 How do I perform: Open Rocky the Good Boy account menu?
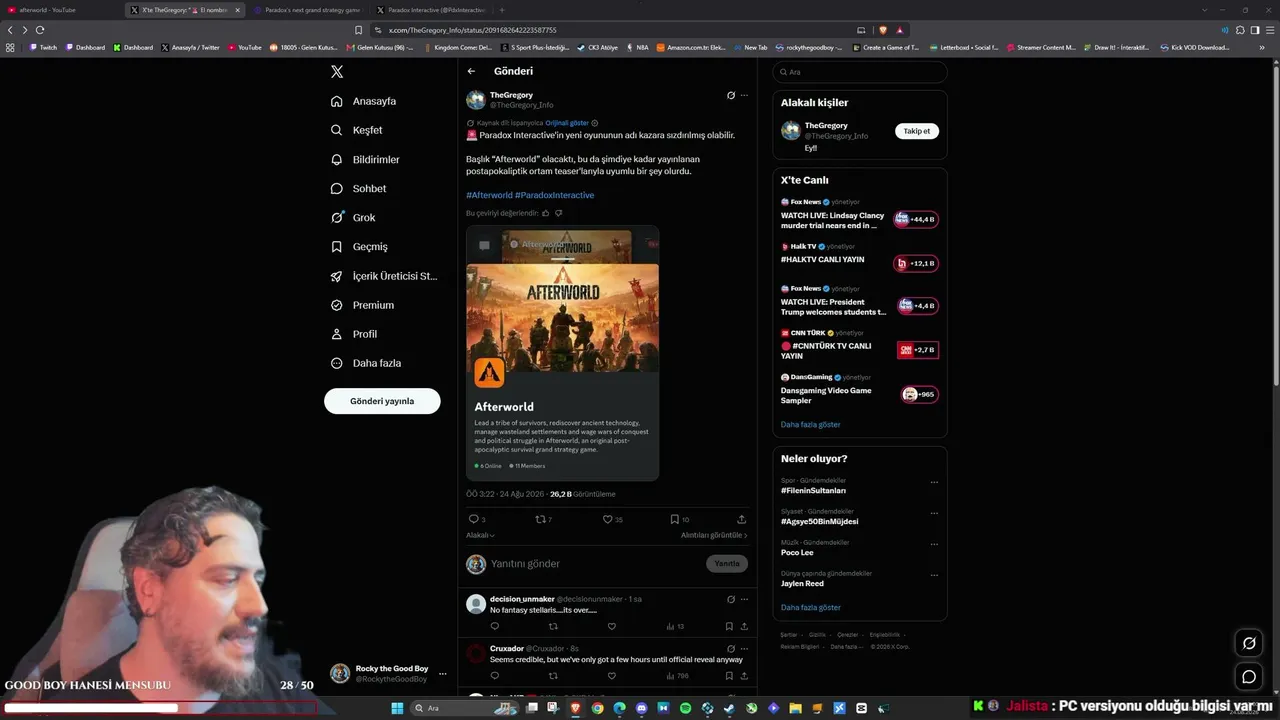tap(390, 673)
